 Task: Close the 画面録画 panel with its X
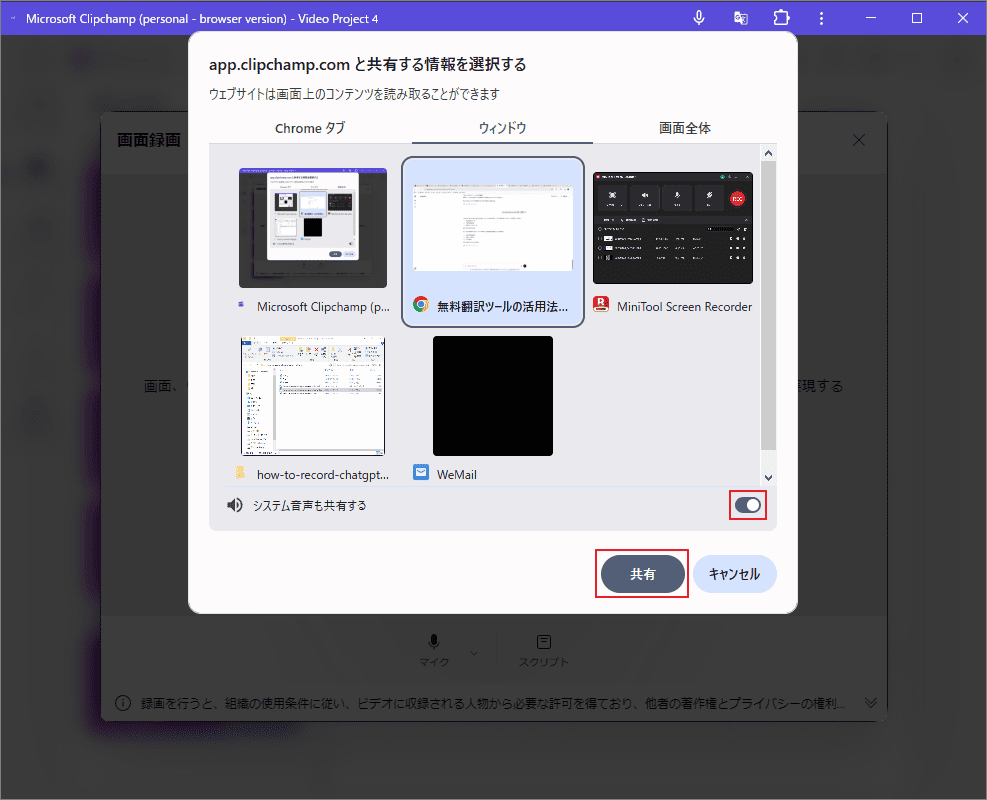point(859,140)
